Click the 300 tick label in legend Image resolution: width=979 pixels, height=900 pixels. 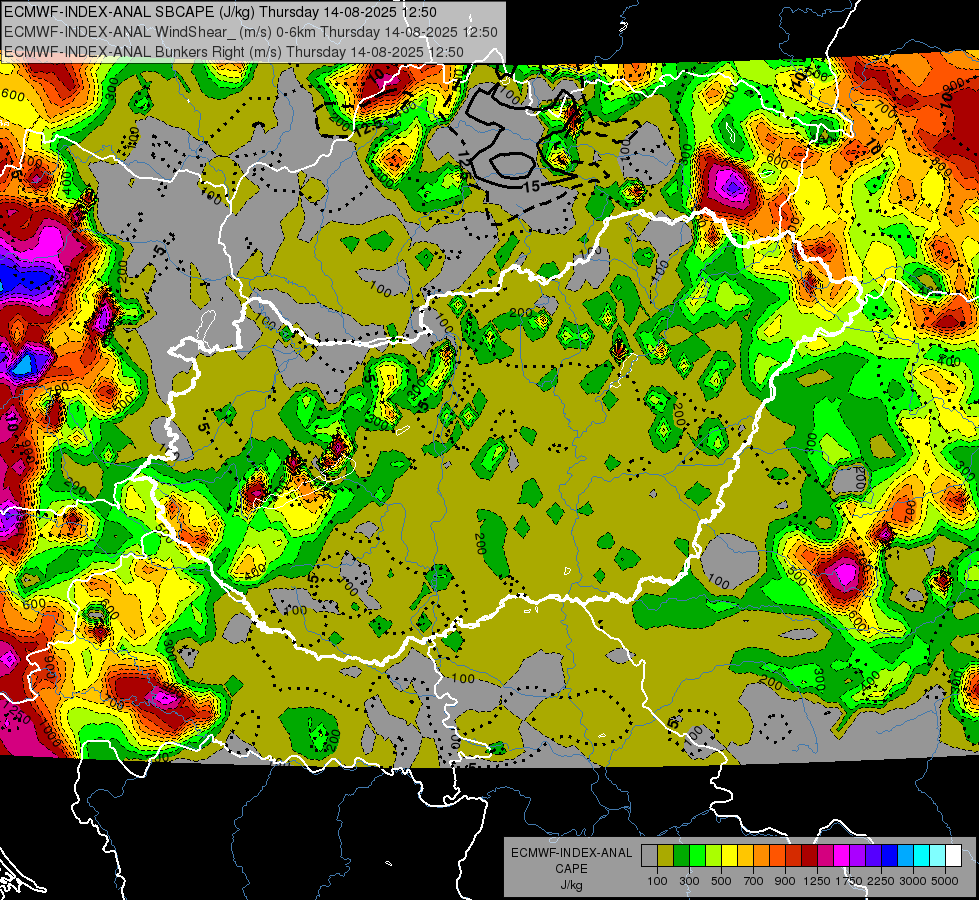(689, 881)
